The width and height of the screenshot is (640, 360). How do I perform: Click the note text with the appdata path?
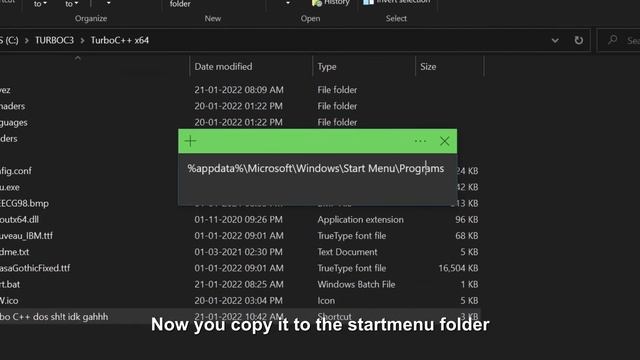(x=316, y=169)
